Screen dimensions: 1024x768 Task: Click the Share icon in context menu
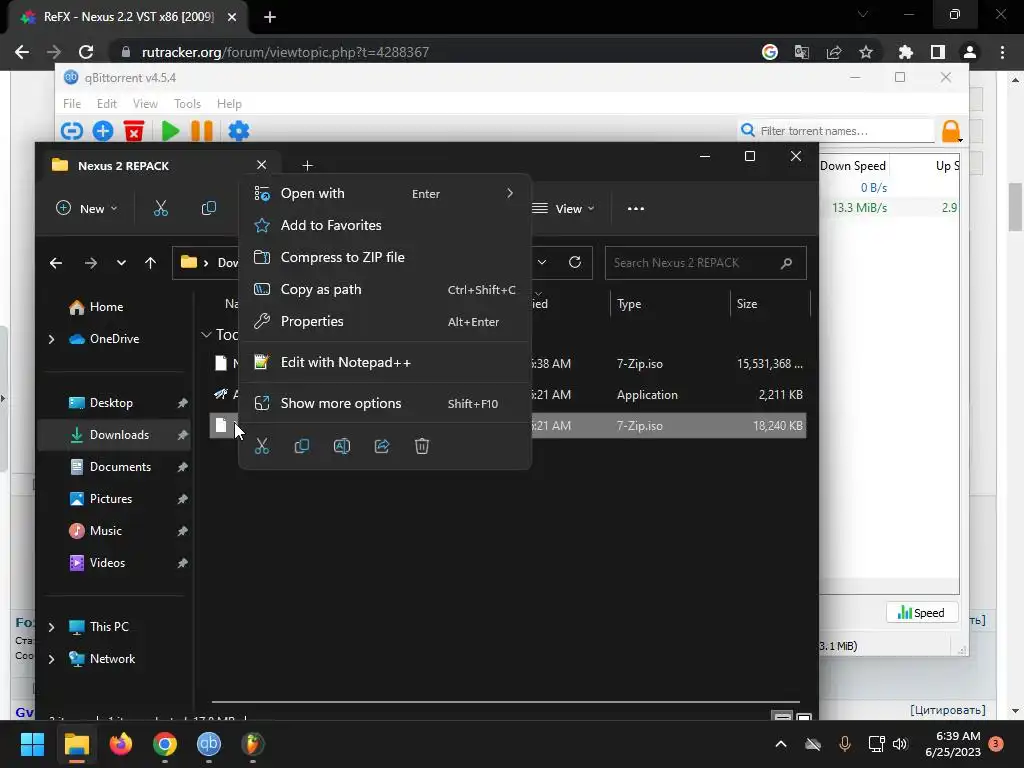coord(382,447)
